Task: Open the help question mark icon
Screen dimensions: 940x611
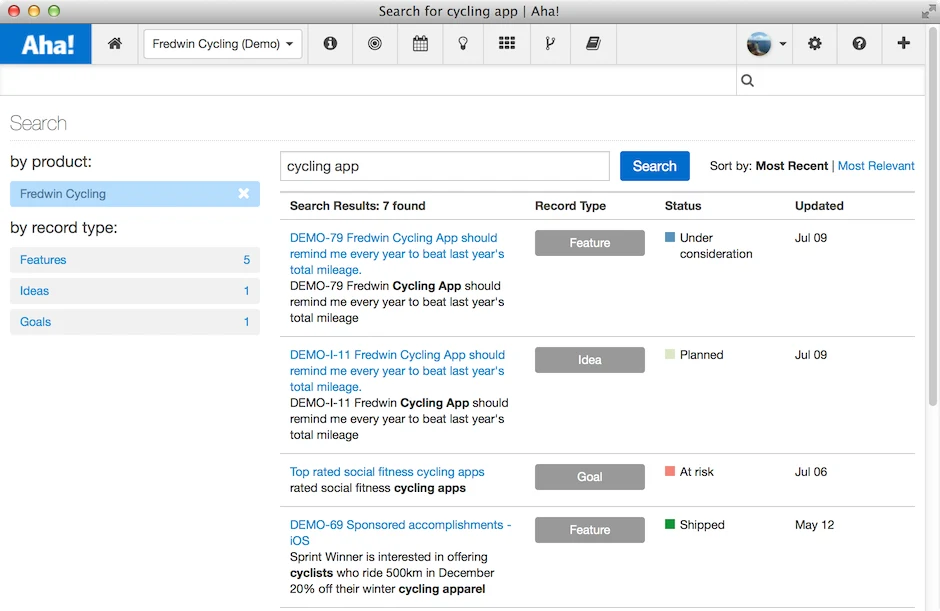Action: tap(859, 43)
